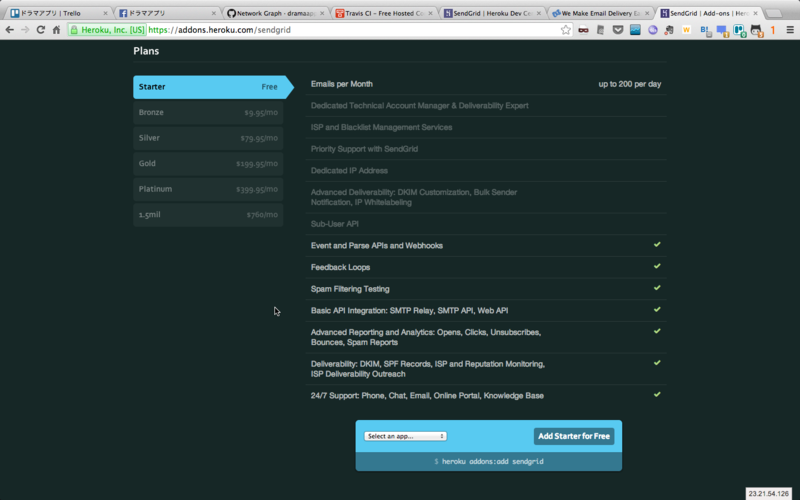This screenshot has height=500, width=800.
Task: Click the Dedicated IP Address row
Action: (x=486, y=170)
